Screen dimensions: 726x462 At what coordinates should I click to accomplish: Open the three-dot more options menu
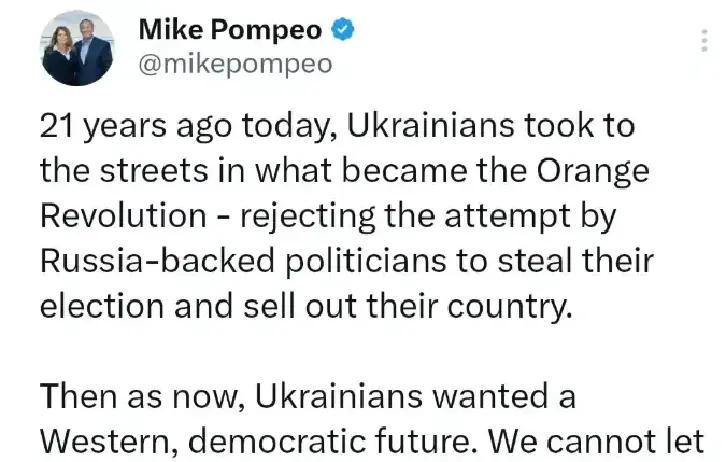[x=704, y=40]
